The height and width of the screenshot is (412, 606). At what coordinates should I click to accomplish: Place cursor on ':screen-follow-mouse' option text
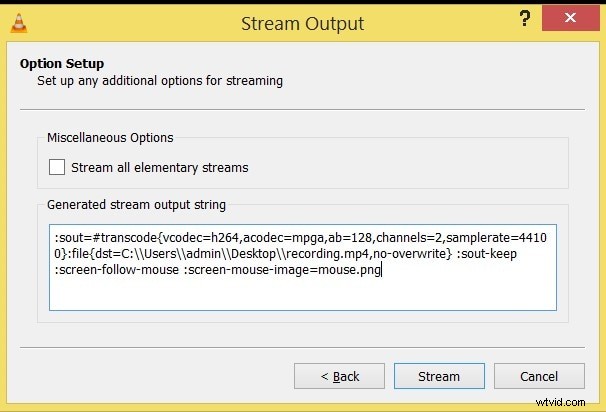pyautogui.click(x=117, y=269)
